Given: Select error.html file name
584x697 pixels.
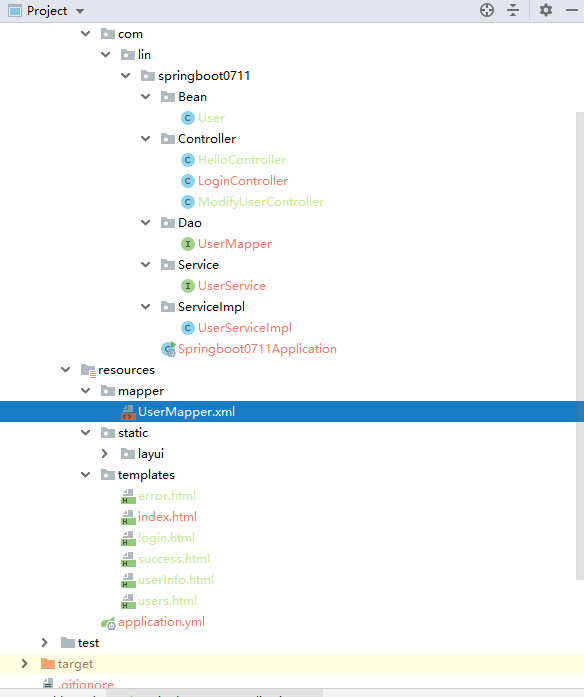Looking at the screenshot, I should pos(167,496).
